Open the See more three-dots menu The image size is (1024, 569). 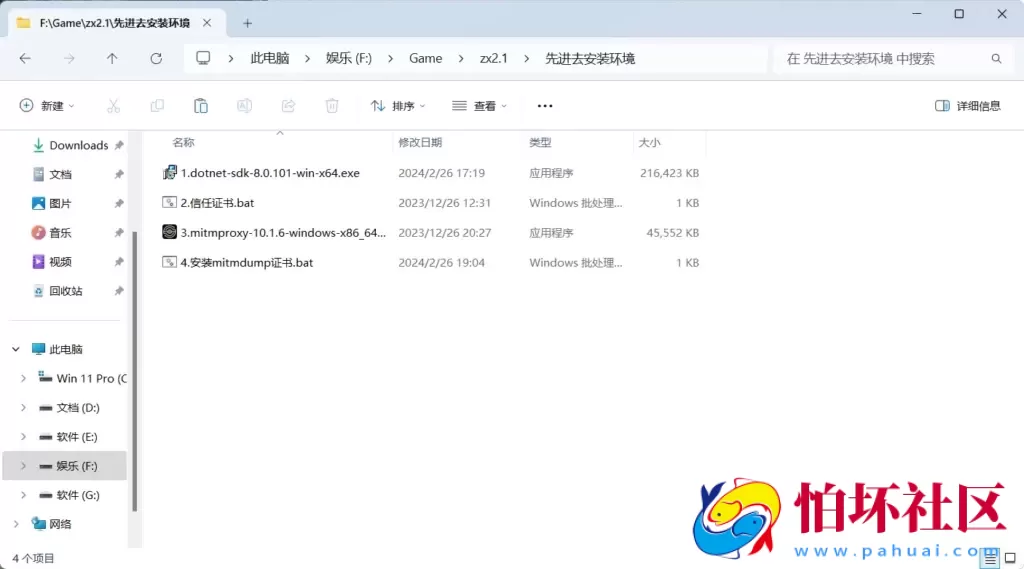545,106
